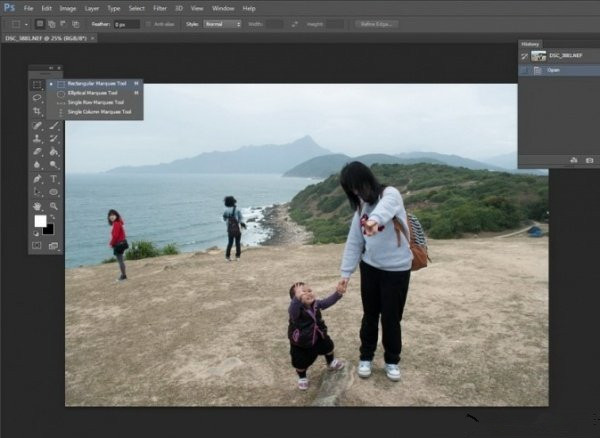
Task: Close the floating toolbox panel
Action: click(x=59, y=68)
